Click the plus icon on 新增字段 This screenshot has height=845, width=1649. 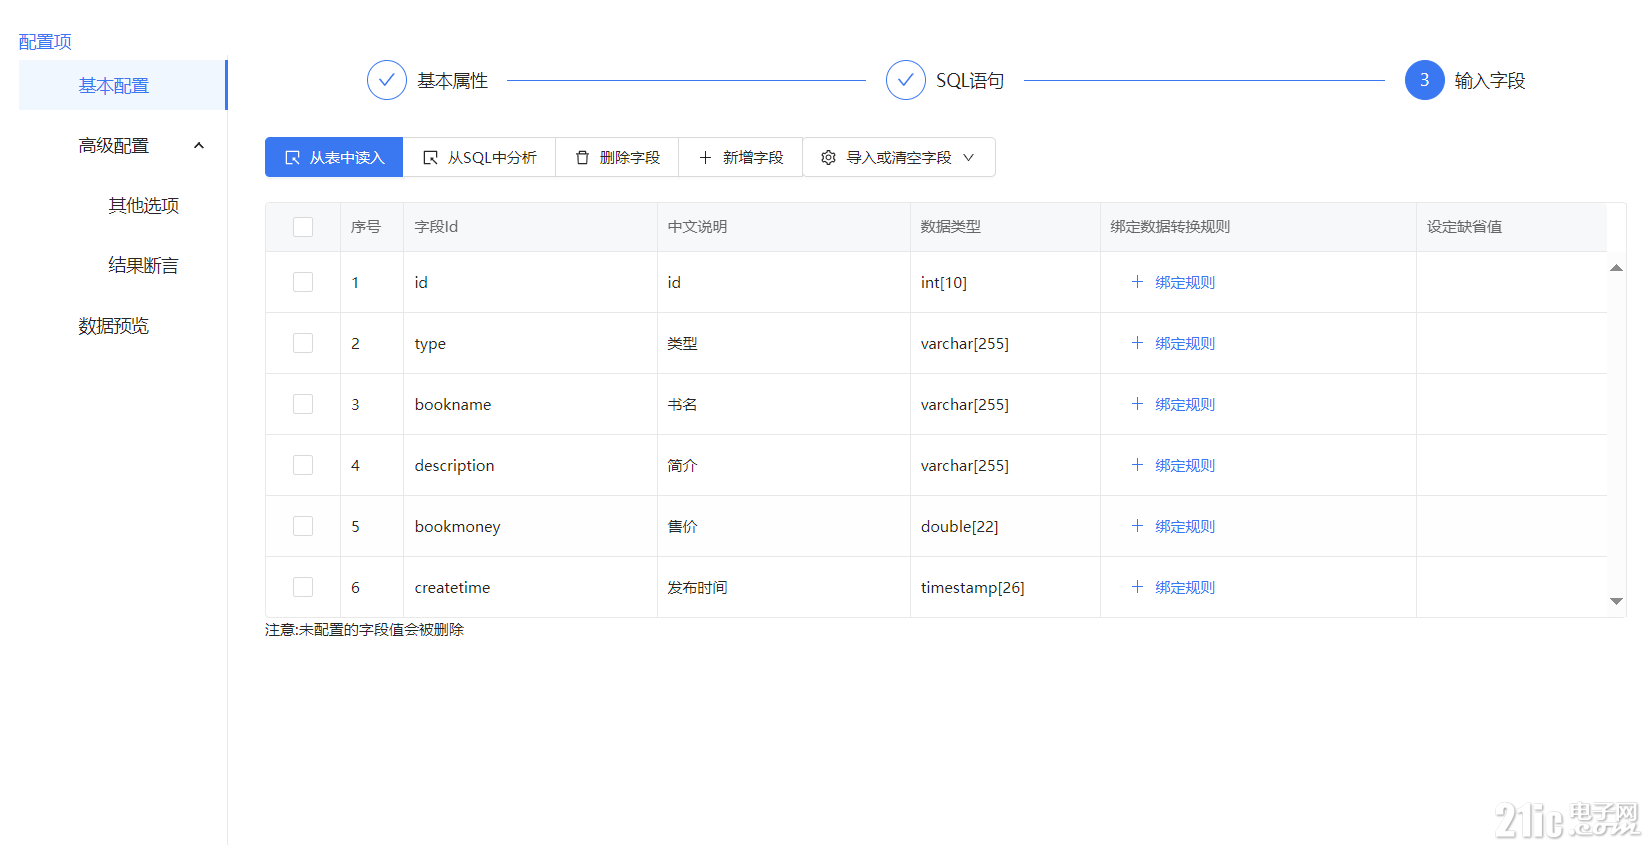(705, 158)
